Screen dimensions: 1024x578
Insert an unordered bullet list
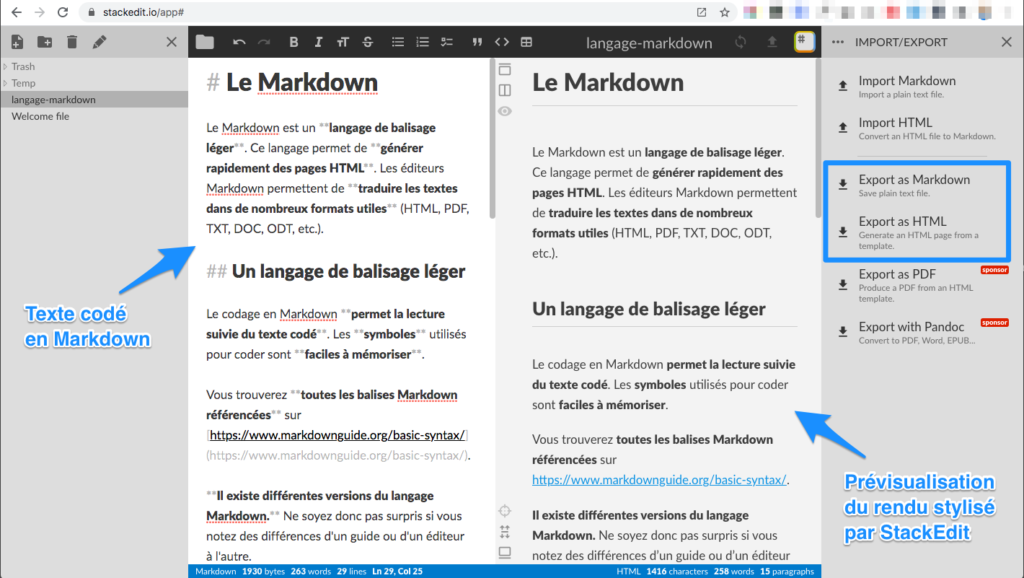[398, 42]
